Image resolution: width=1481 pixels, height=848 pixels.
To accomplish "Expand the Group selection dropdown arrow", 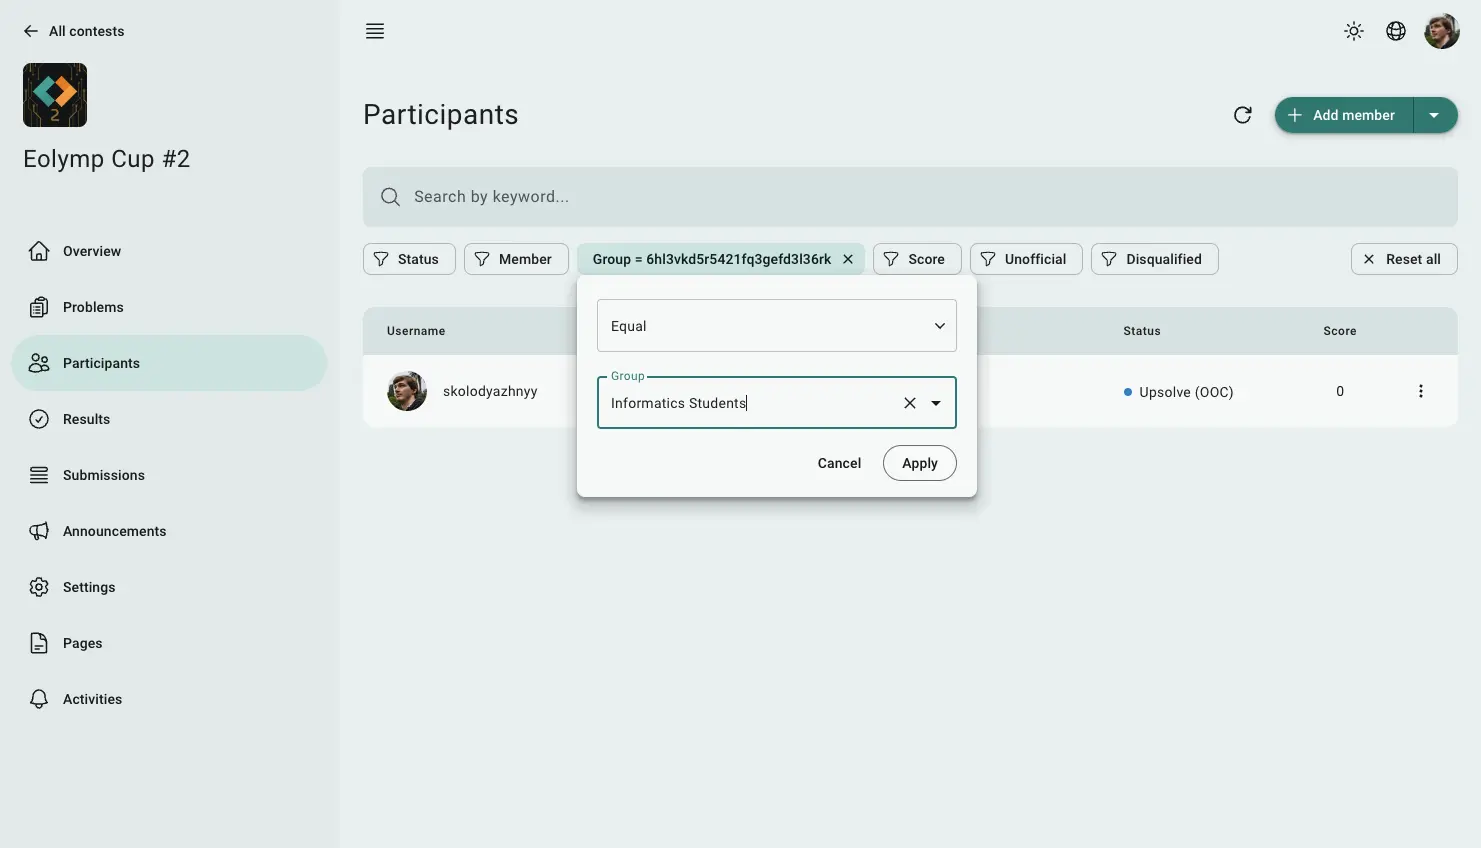I will point(936,403).
